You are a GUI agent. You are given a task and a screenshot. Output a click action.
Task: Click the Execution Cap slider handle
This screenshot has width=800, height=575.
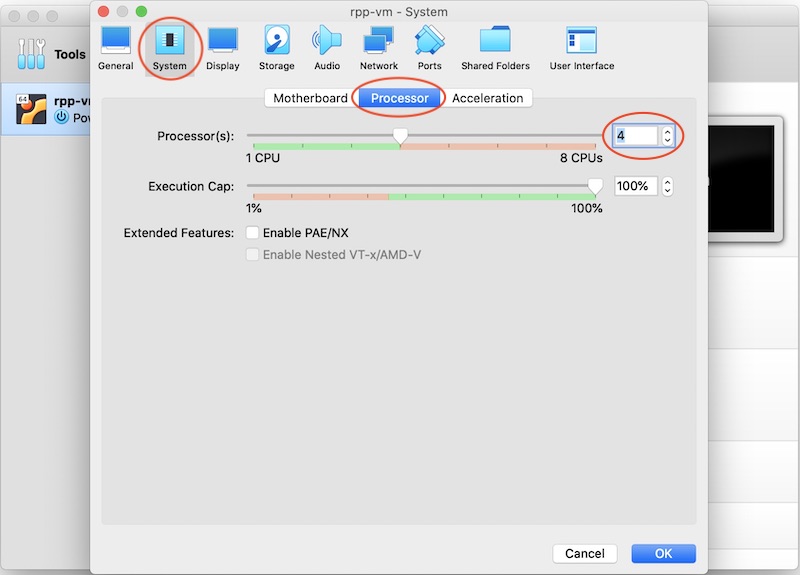595,186
